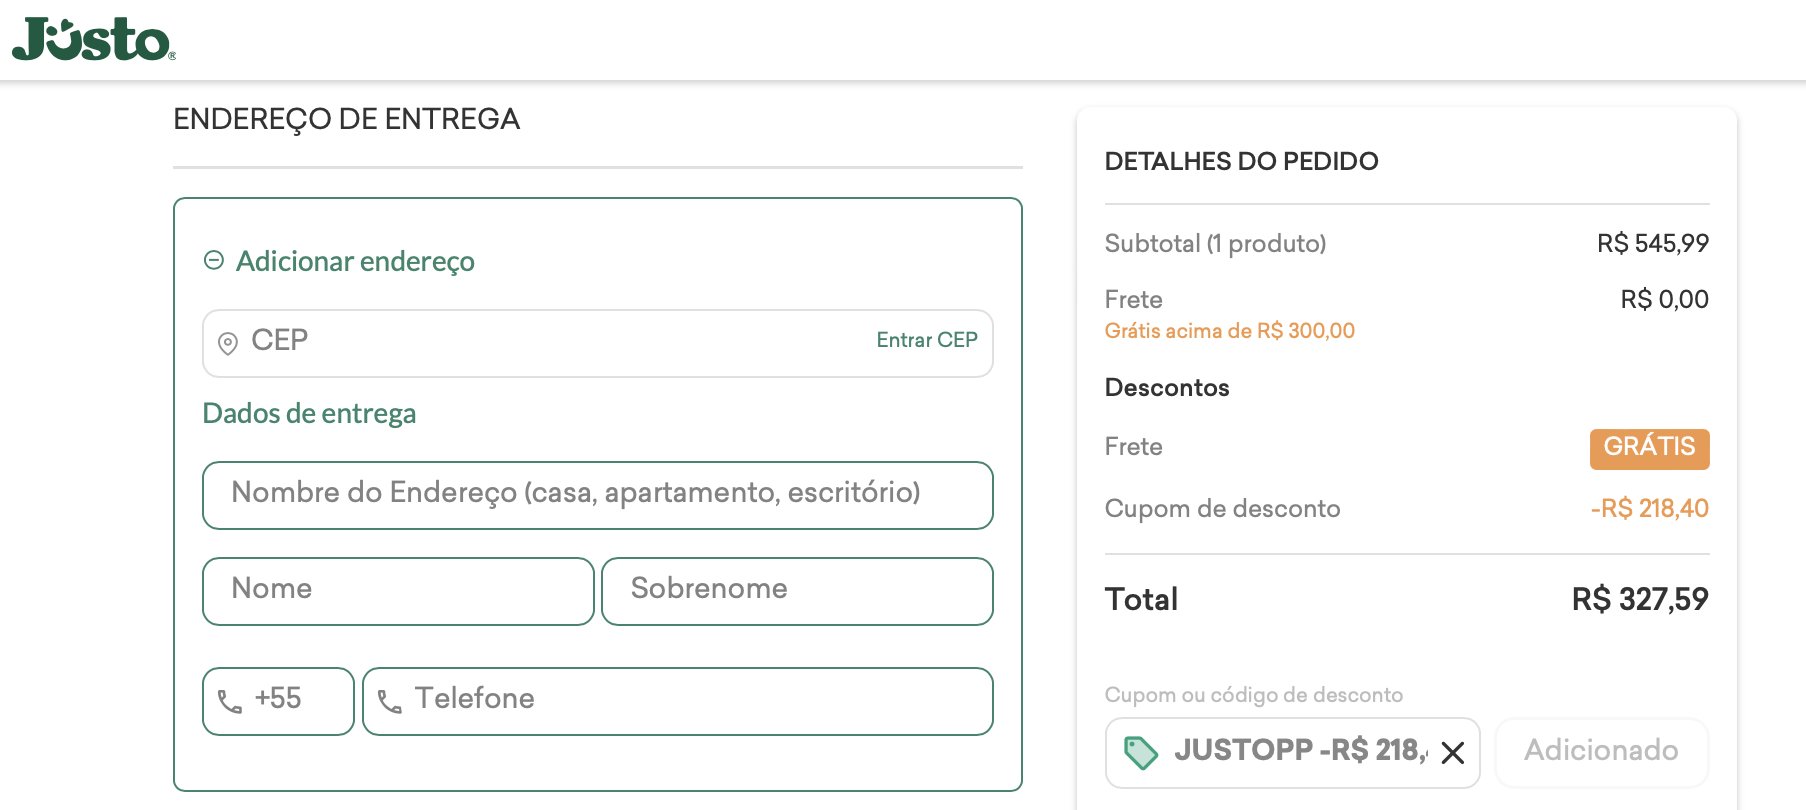1806x810 pixels.
Task: Click the Entrar CEP link
Action: click(927, 340)
